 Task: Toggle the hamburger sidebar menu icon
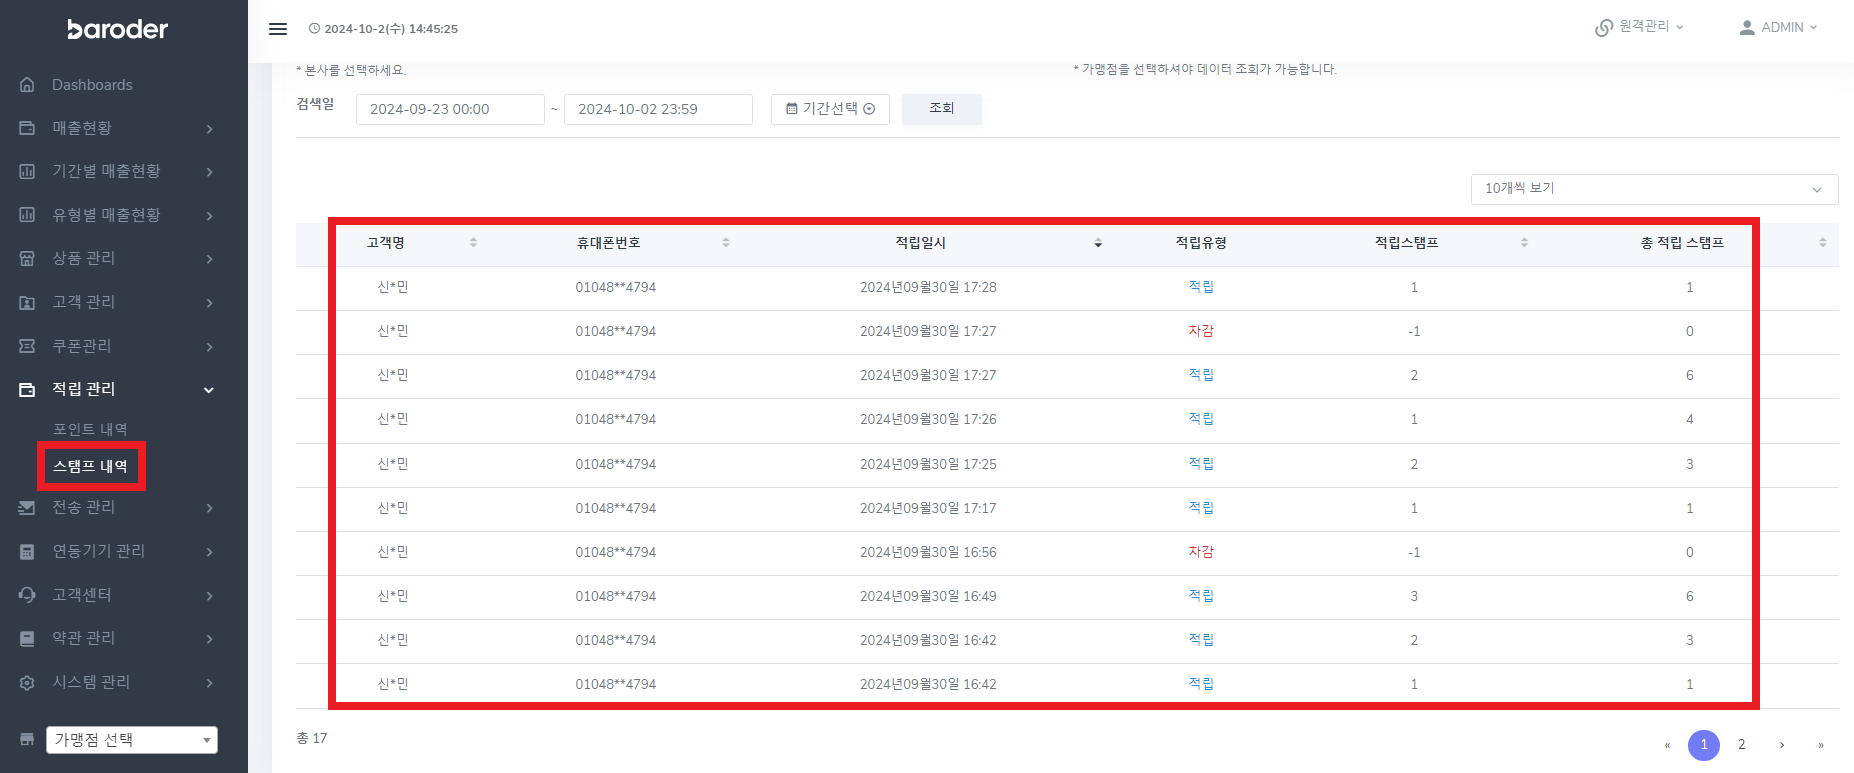point(278,29)
